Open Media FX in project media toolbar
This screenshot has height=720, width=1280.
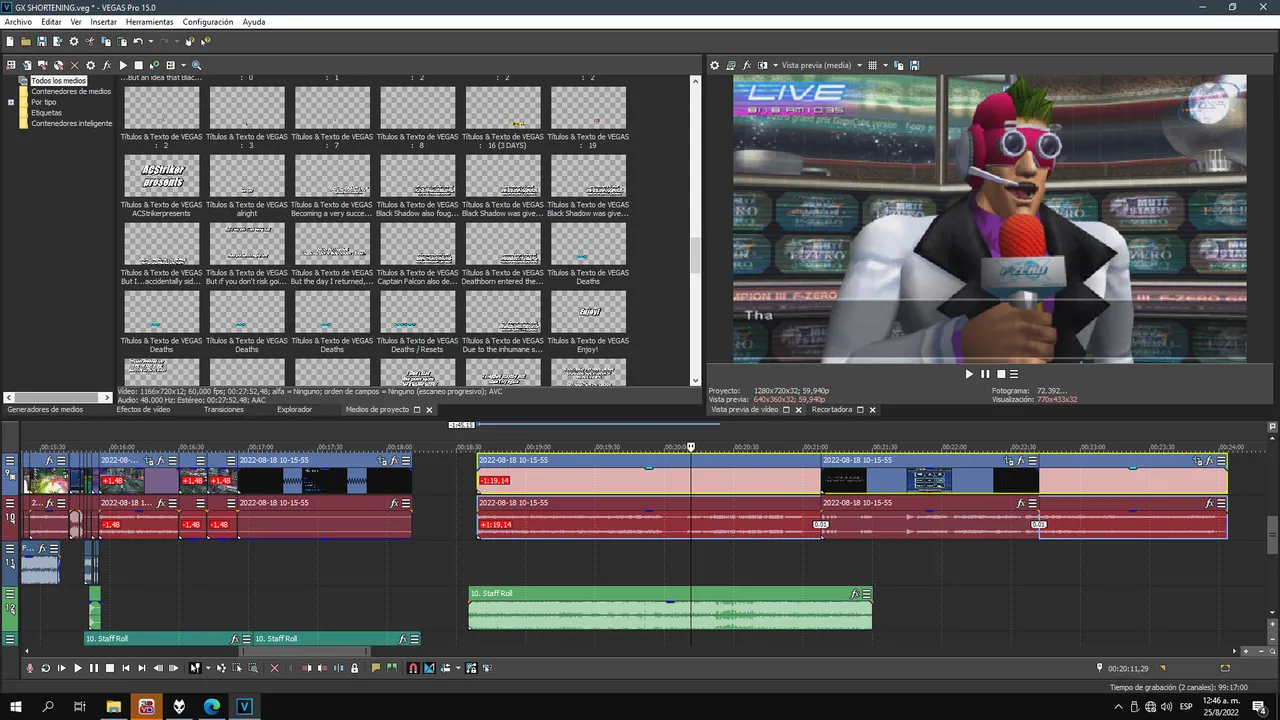point(107,65)
